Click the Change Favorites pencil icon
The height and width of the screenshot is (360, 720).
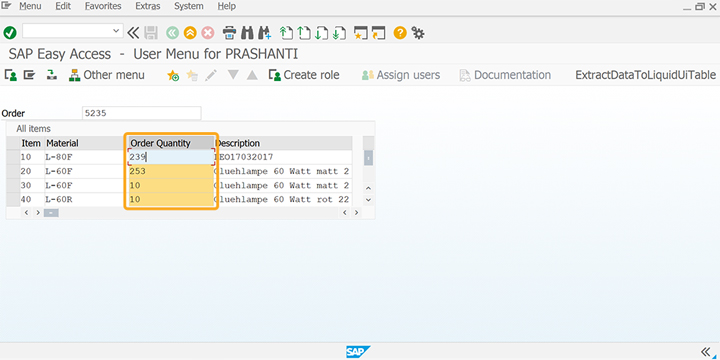pyautogui.click(x=211, y=75)
